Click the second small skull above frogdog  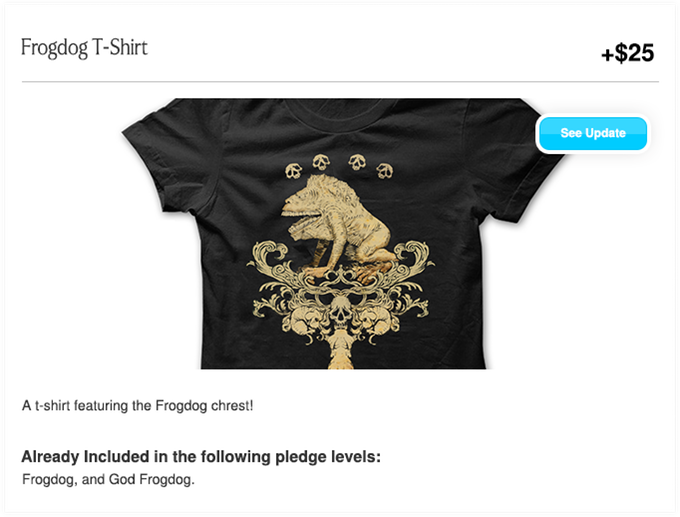321,162
